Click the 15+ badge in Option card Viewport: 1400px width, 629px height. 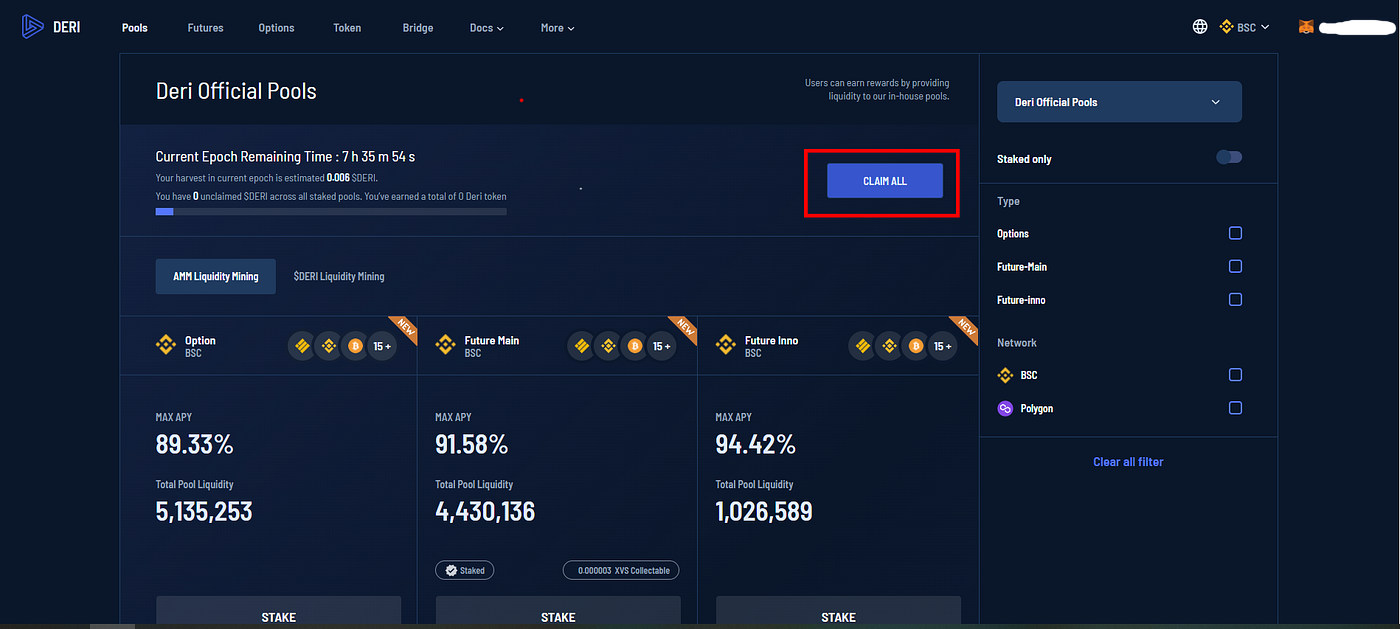tap(382, 346)
